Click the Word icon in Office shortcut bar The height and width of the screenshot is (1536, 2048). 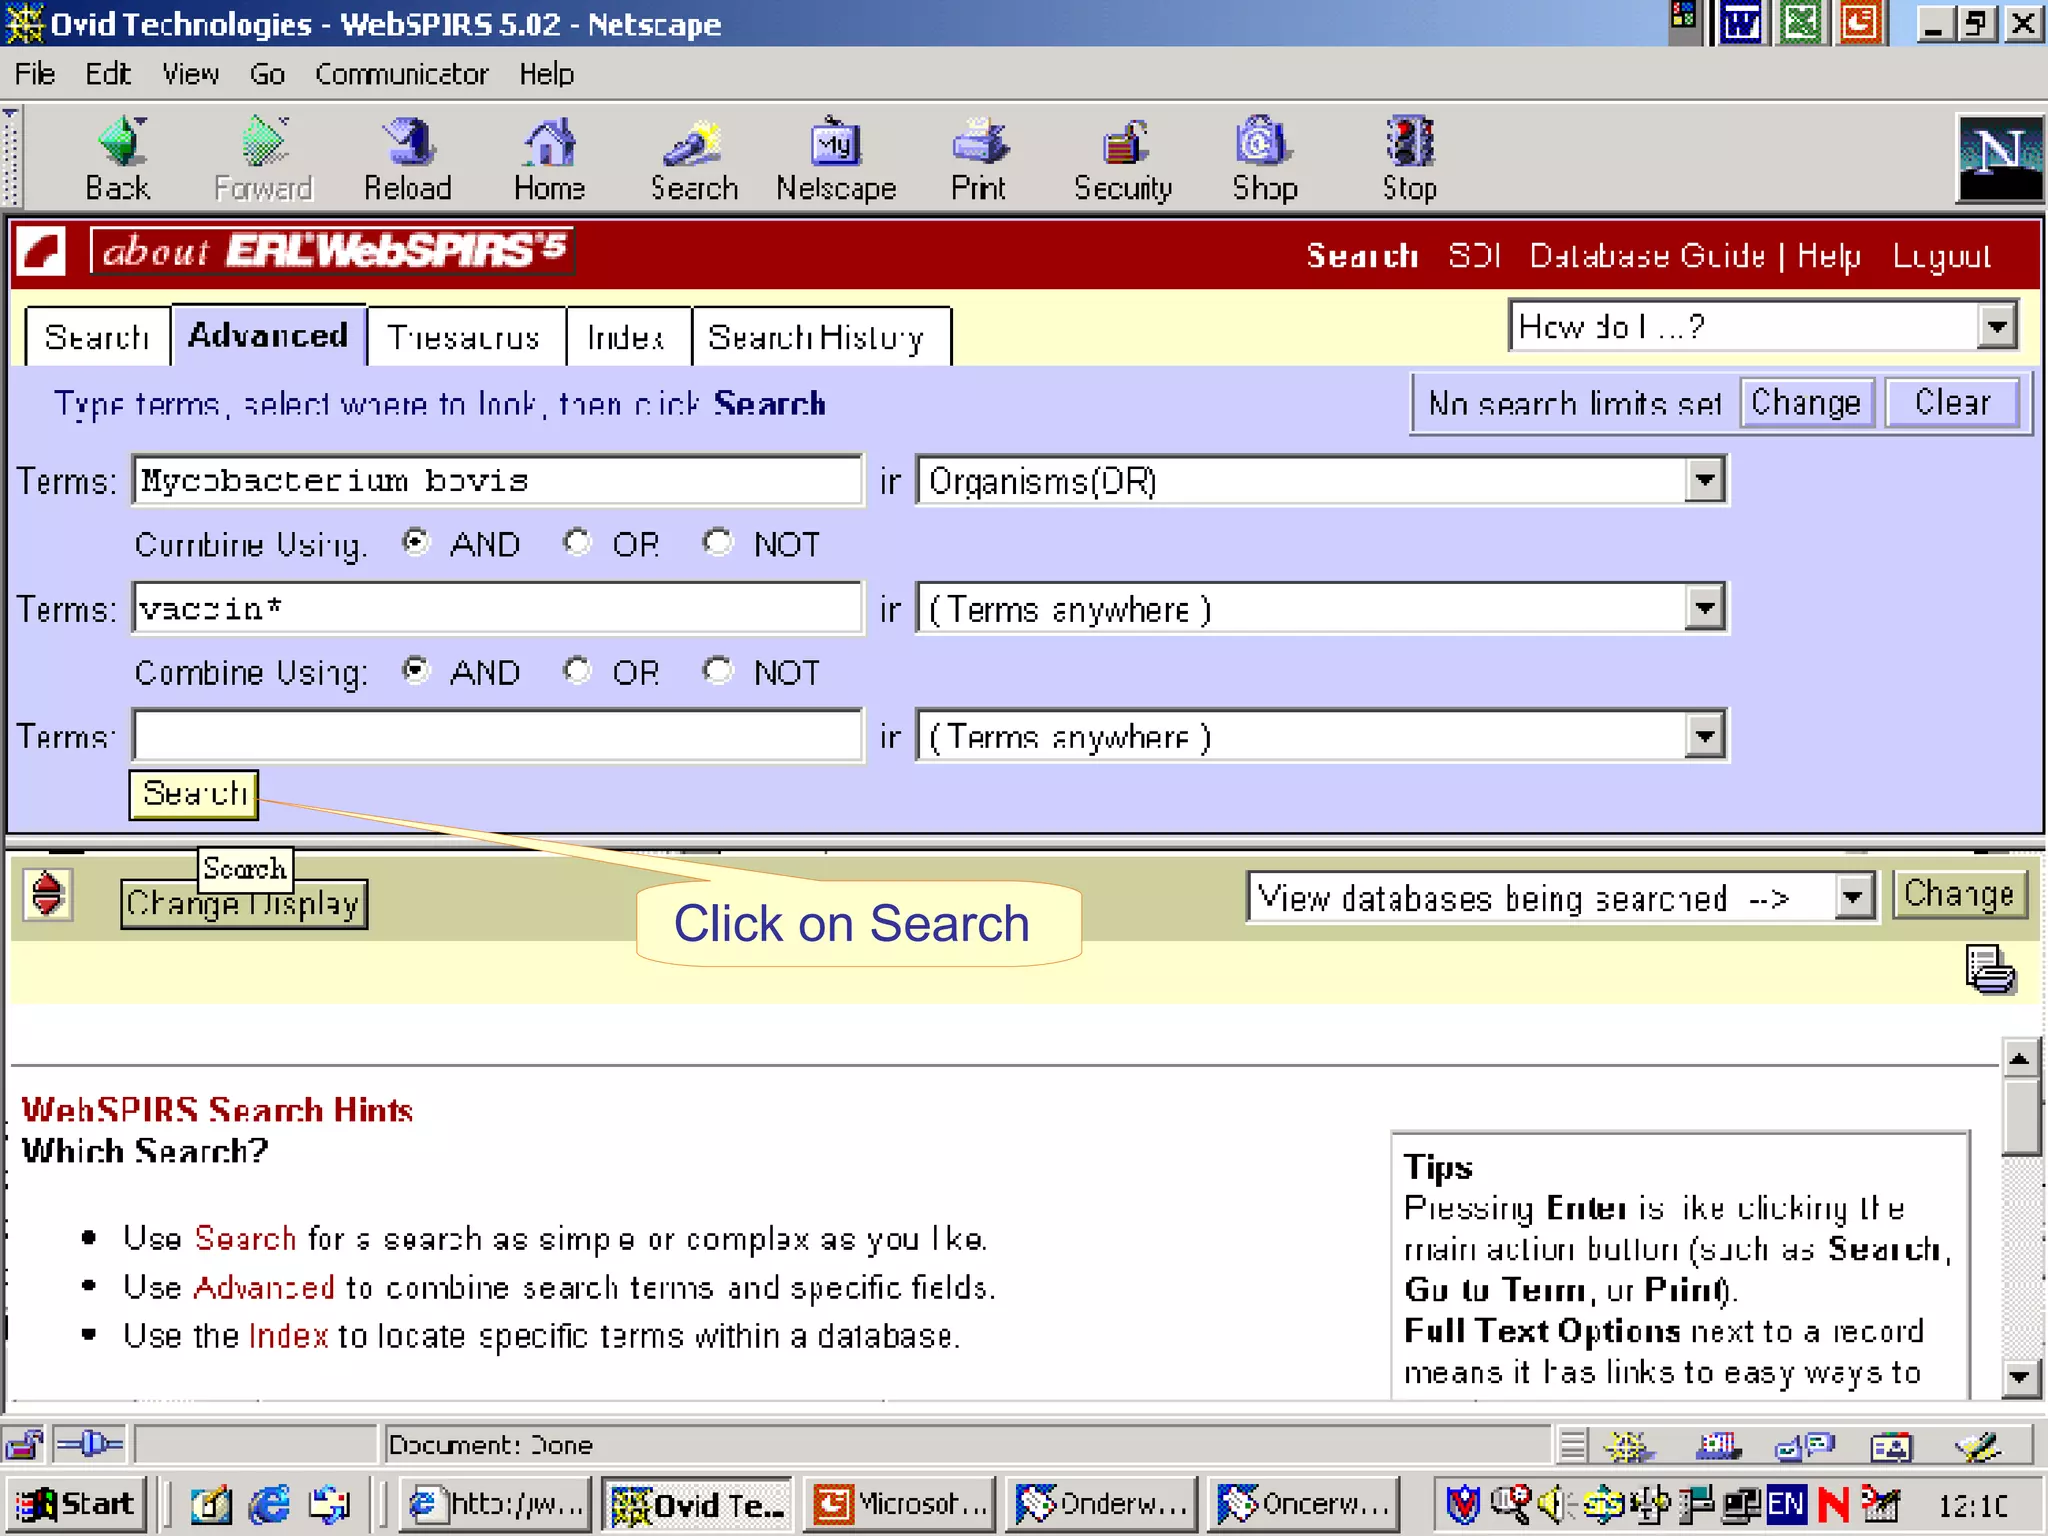click(x=1741, y=23)
